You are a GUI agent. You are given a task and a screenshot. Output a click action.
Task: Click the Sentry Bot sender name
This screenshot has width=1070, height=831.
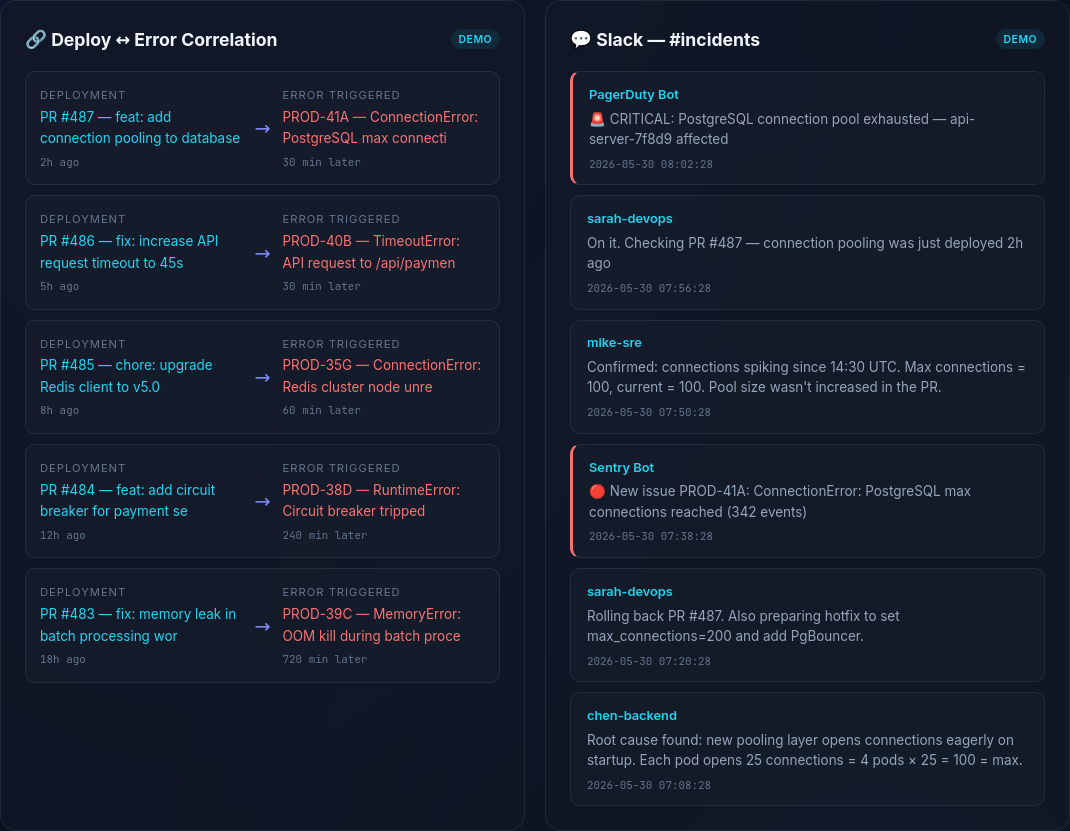tap(621, 467)
